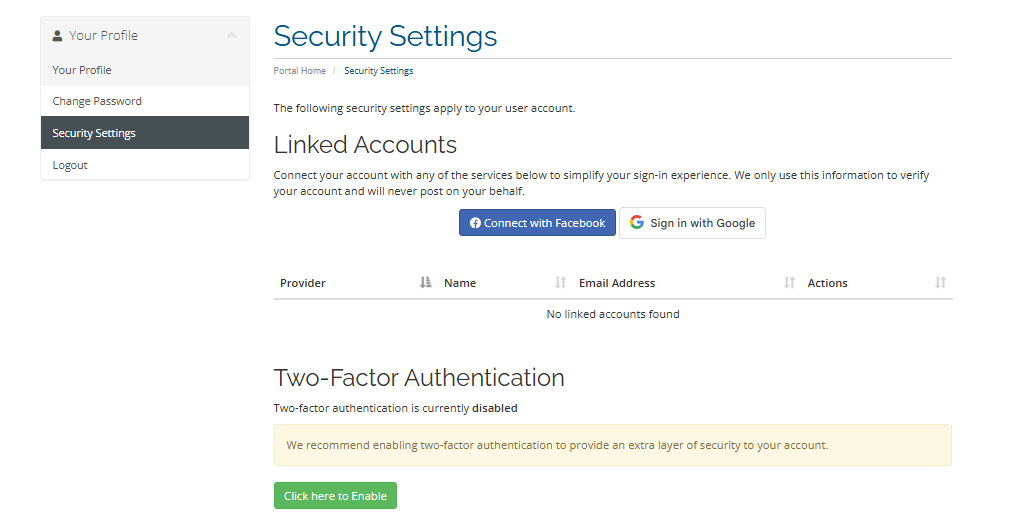This screenshot has height=524, width=1009.
Task: Click the two-factor recommendation alert box
Action: click(612, 445)
